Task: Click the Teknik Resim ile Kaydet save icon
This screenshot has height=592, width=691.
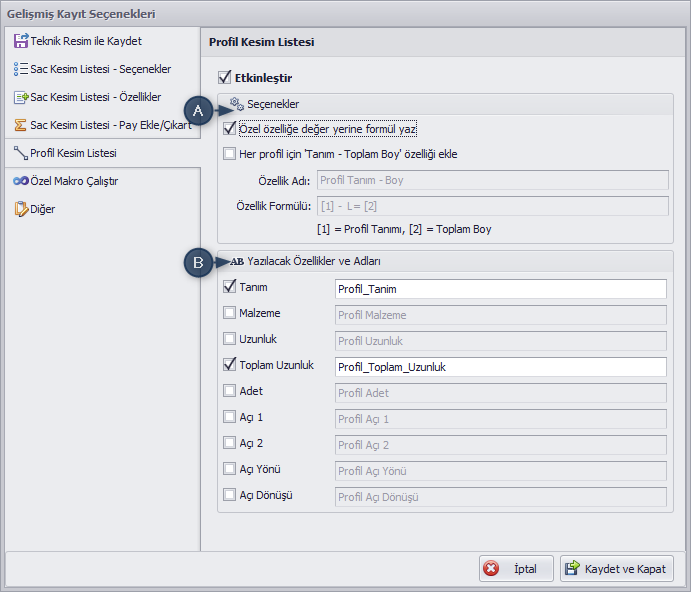Action: (x=21, y=41)
